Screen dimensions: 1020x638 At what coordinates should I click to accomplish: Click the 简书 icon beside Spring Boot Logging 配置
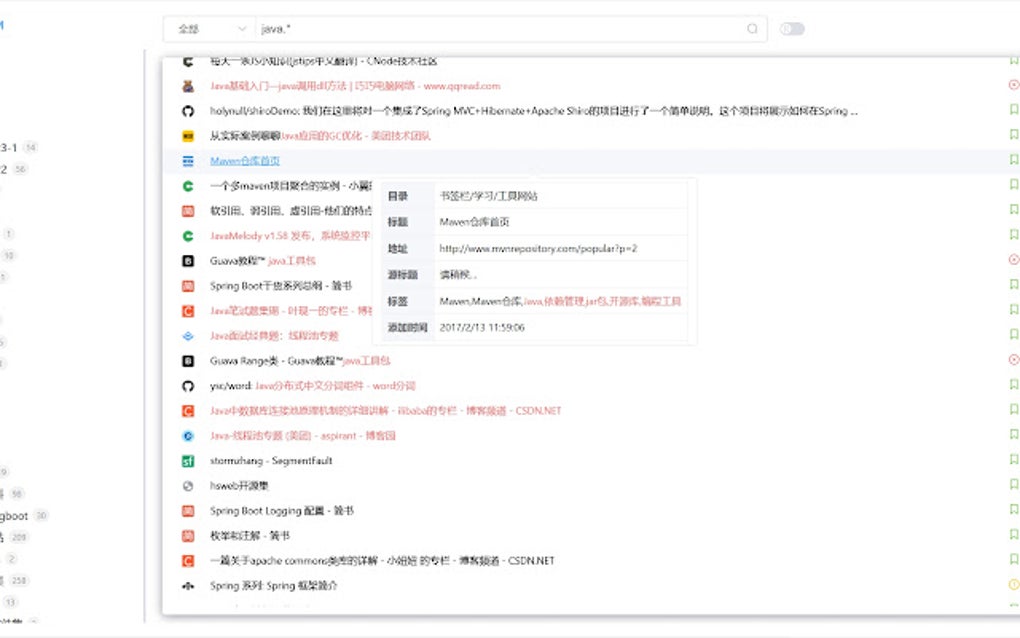[x=188, y=511]
